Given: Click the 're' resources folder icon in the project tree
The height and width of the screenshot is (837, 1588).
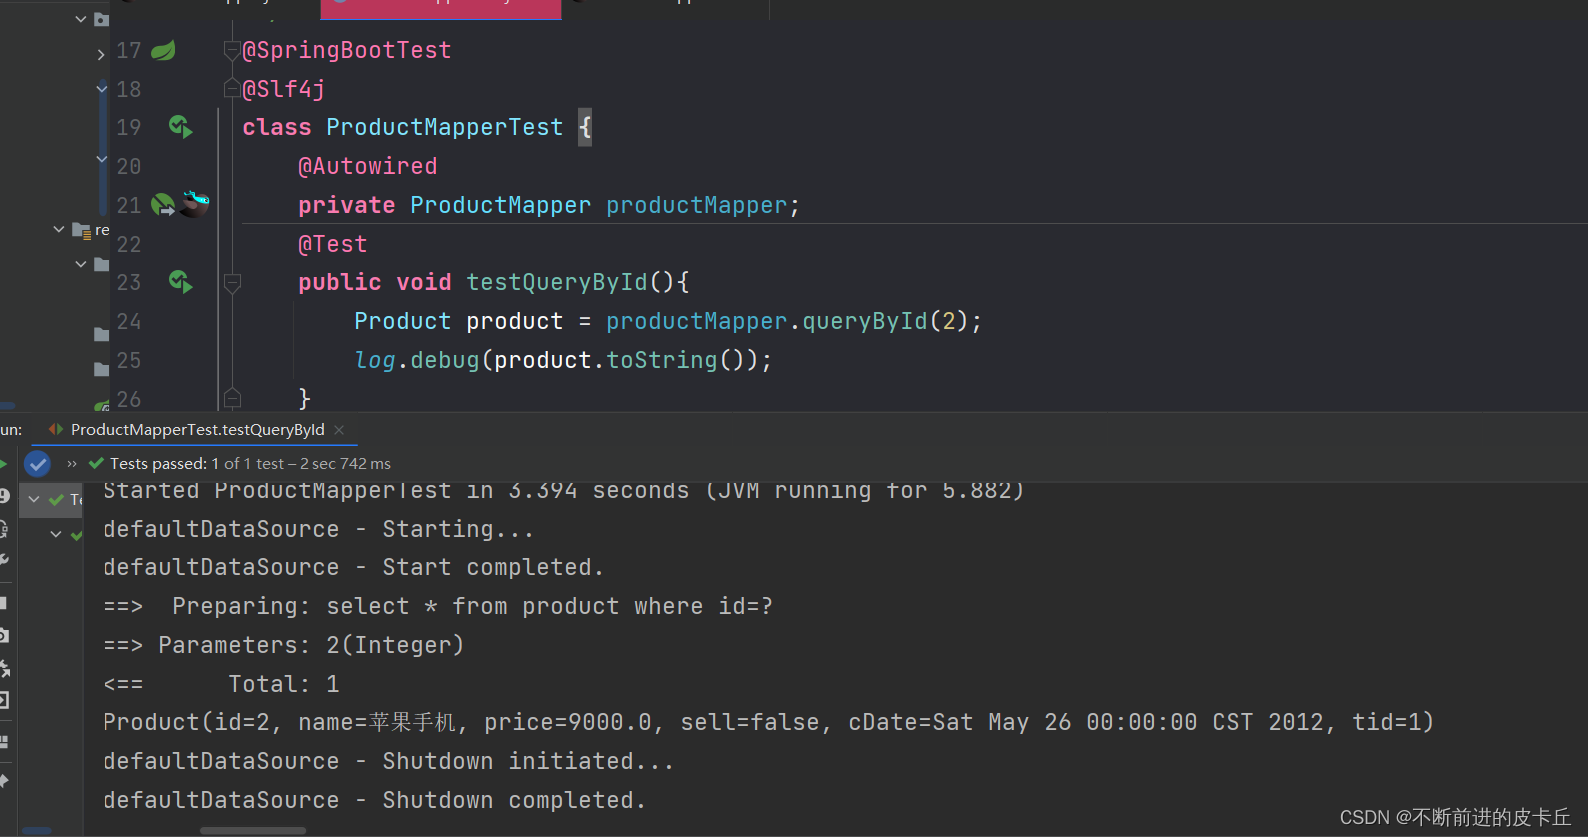Looking at the screenshot, I should pos(82,230).
